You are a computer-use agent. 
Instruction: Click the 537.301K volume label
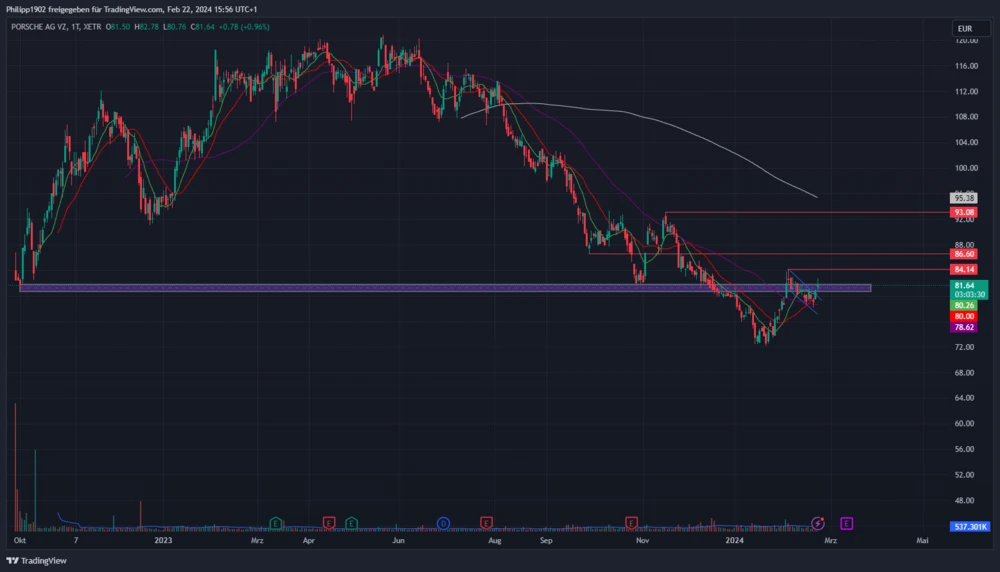click(969, 526)
